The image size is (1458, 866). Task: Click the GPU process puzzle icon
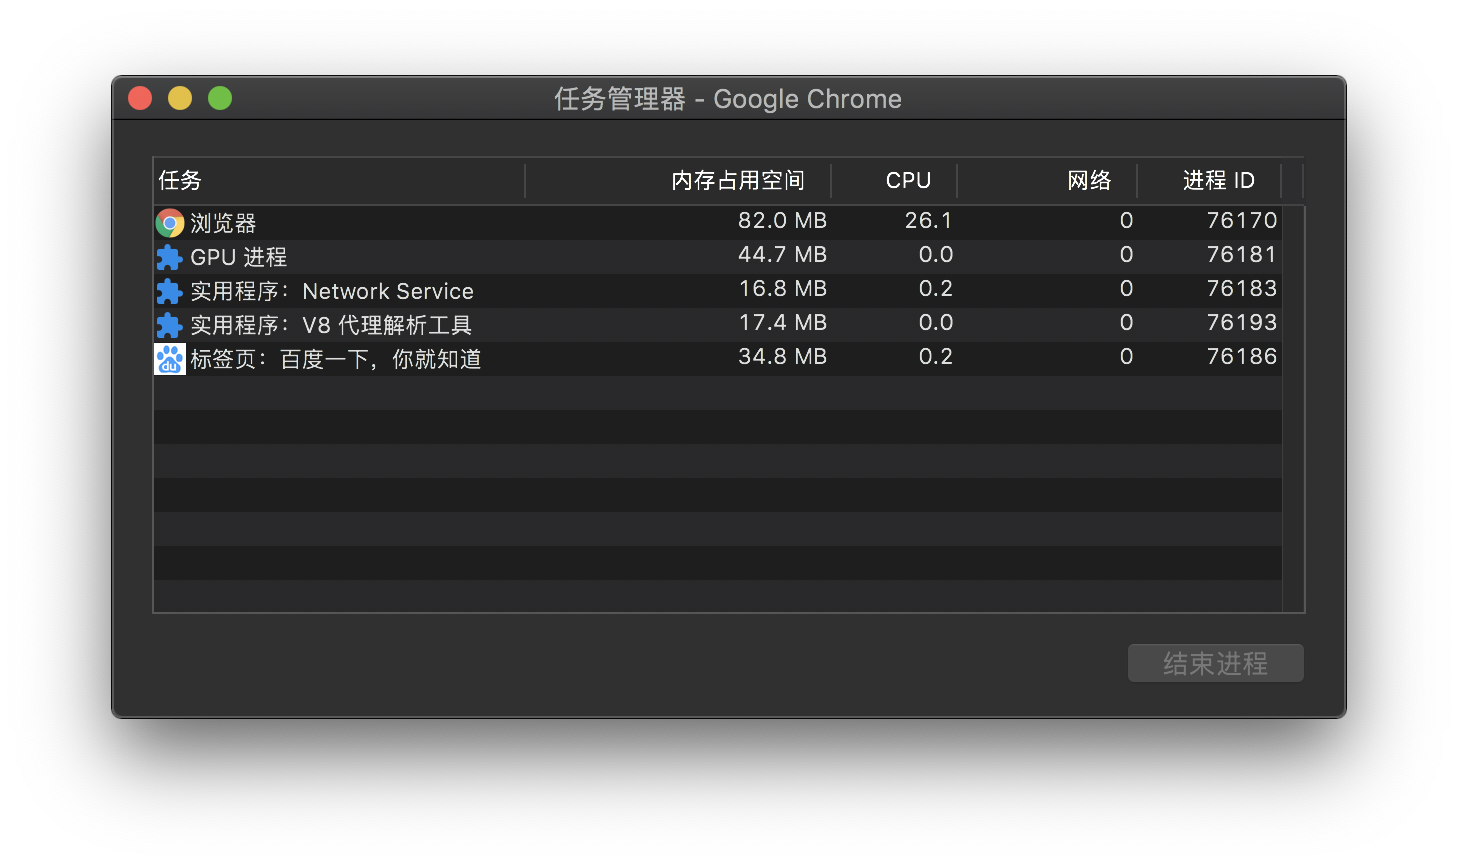coord(170,257)
